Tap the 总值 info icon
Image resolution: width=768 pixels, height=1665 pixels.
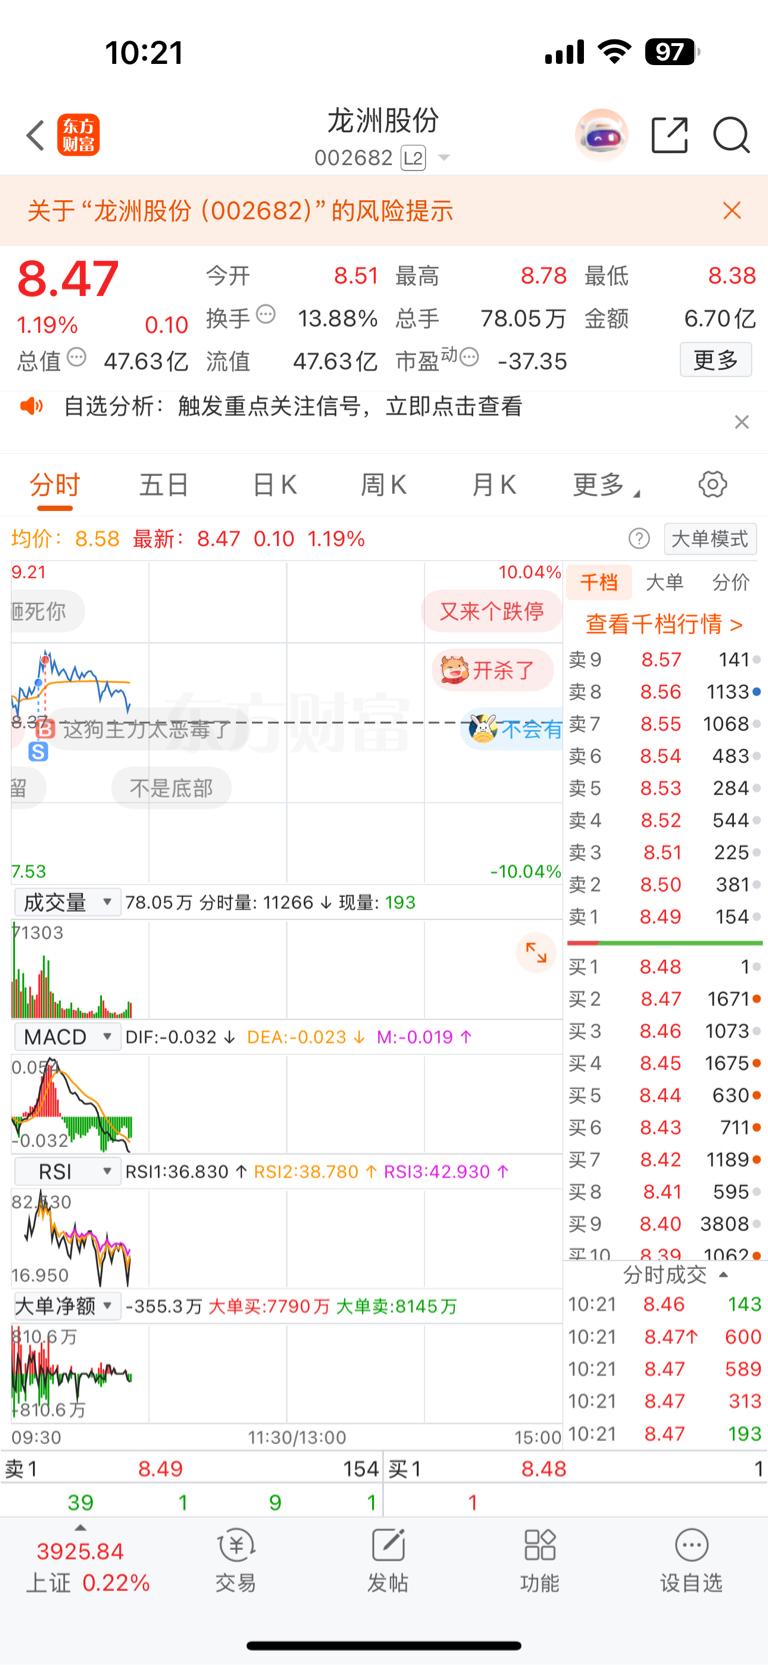click(x=77, y=357)
